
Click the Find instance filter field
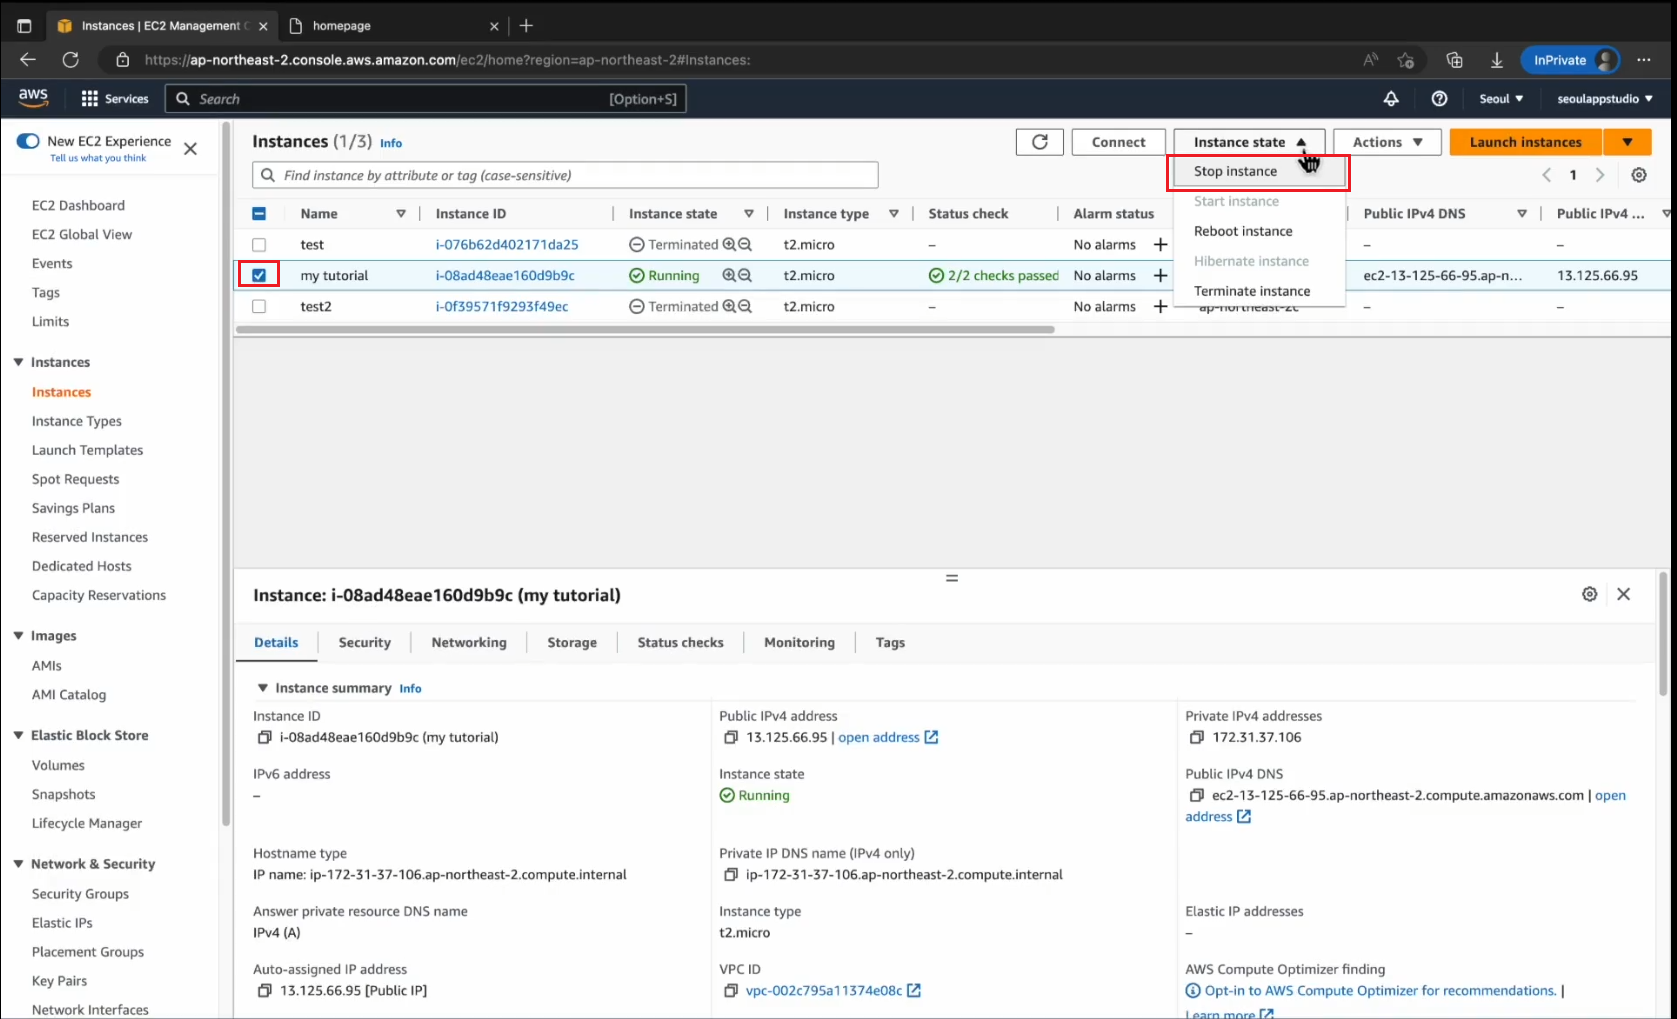(565, 175)
